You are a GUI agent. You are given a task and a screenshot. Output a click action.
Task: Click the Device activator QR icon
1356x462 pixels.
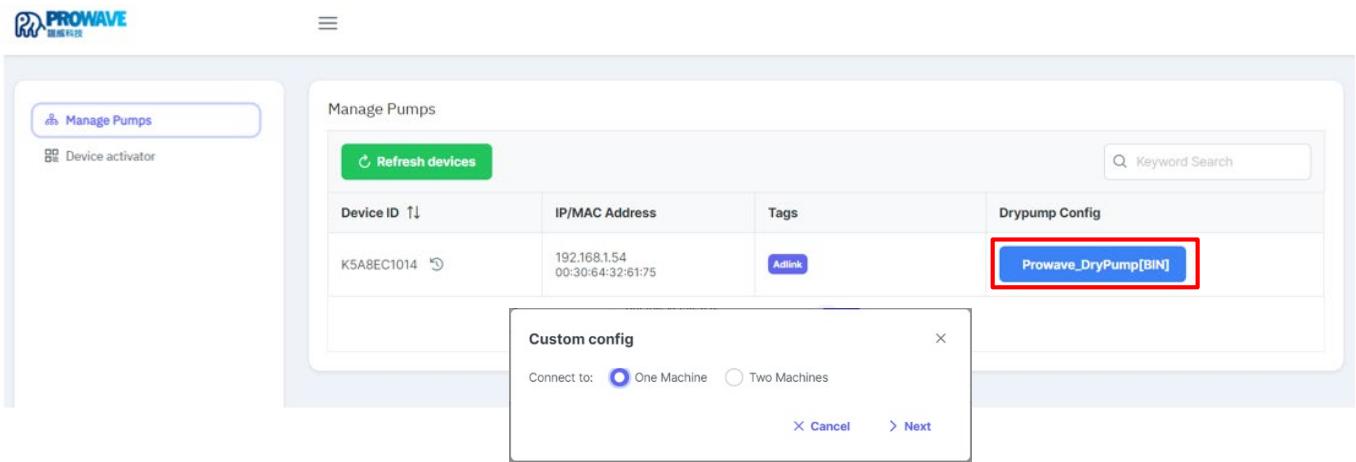[52, 156]
